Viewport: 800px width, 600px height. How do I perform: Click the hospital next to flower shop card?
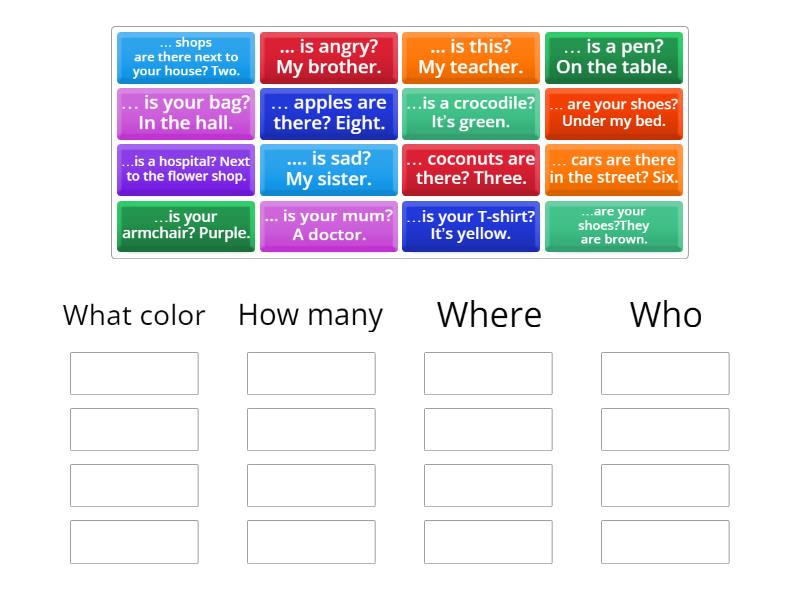(x=185, y=169)
